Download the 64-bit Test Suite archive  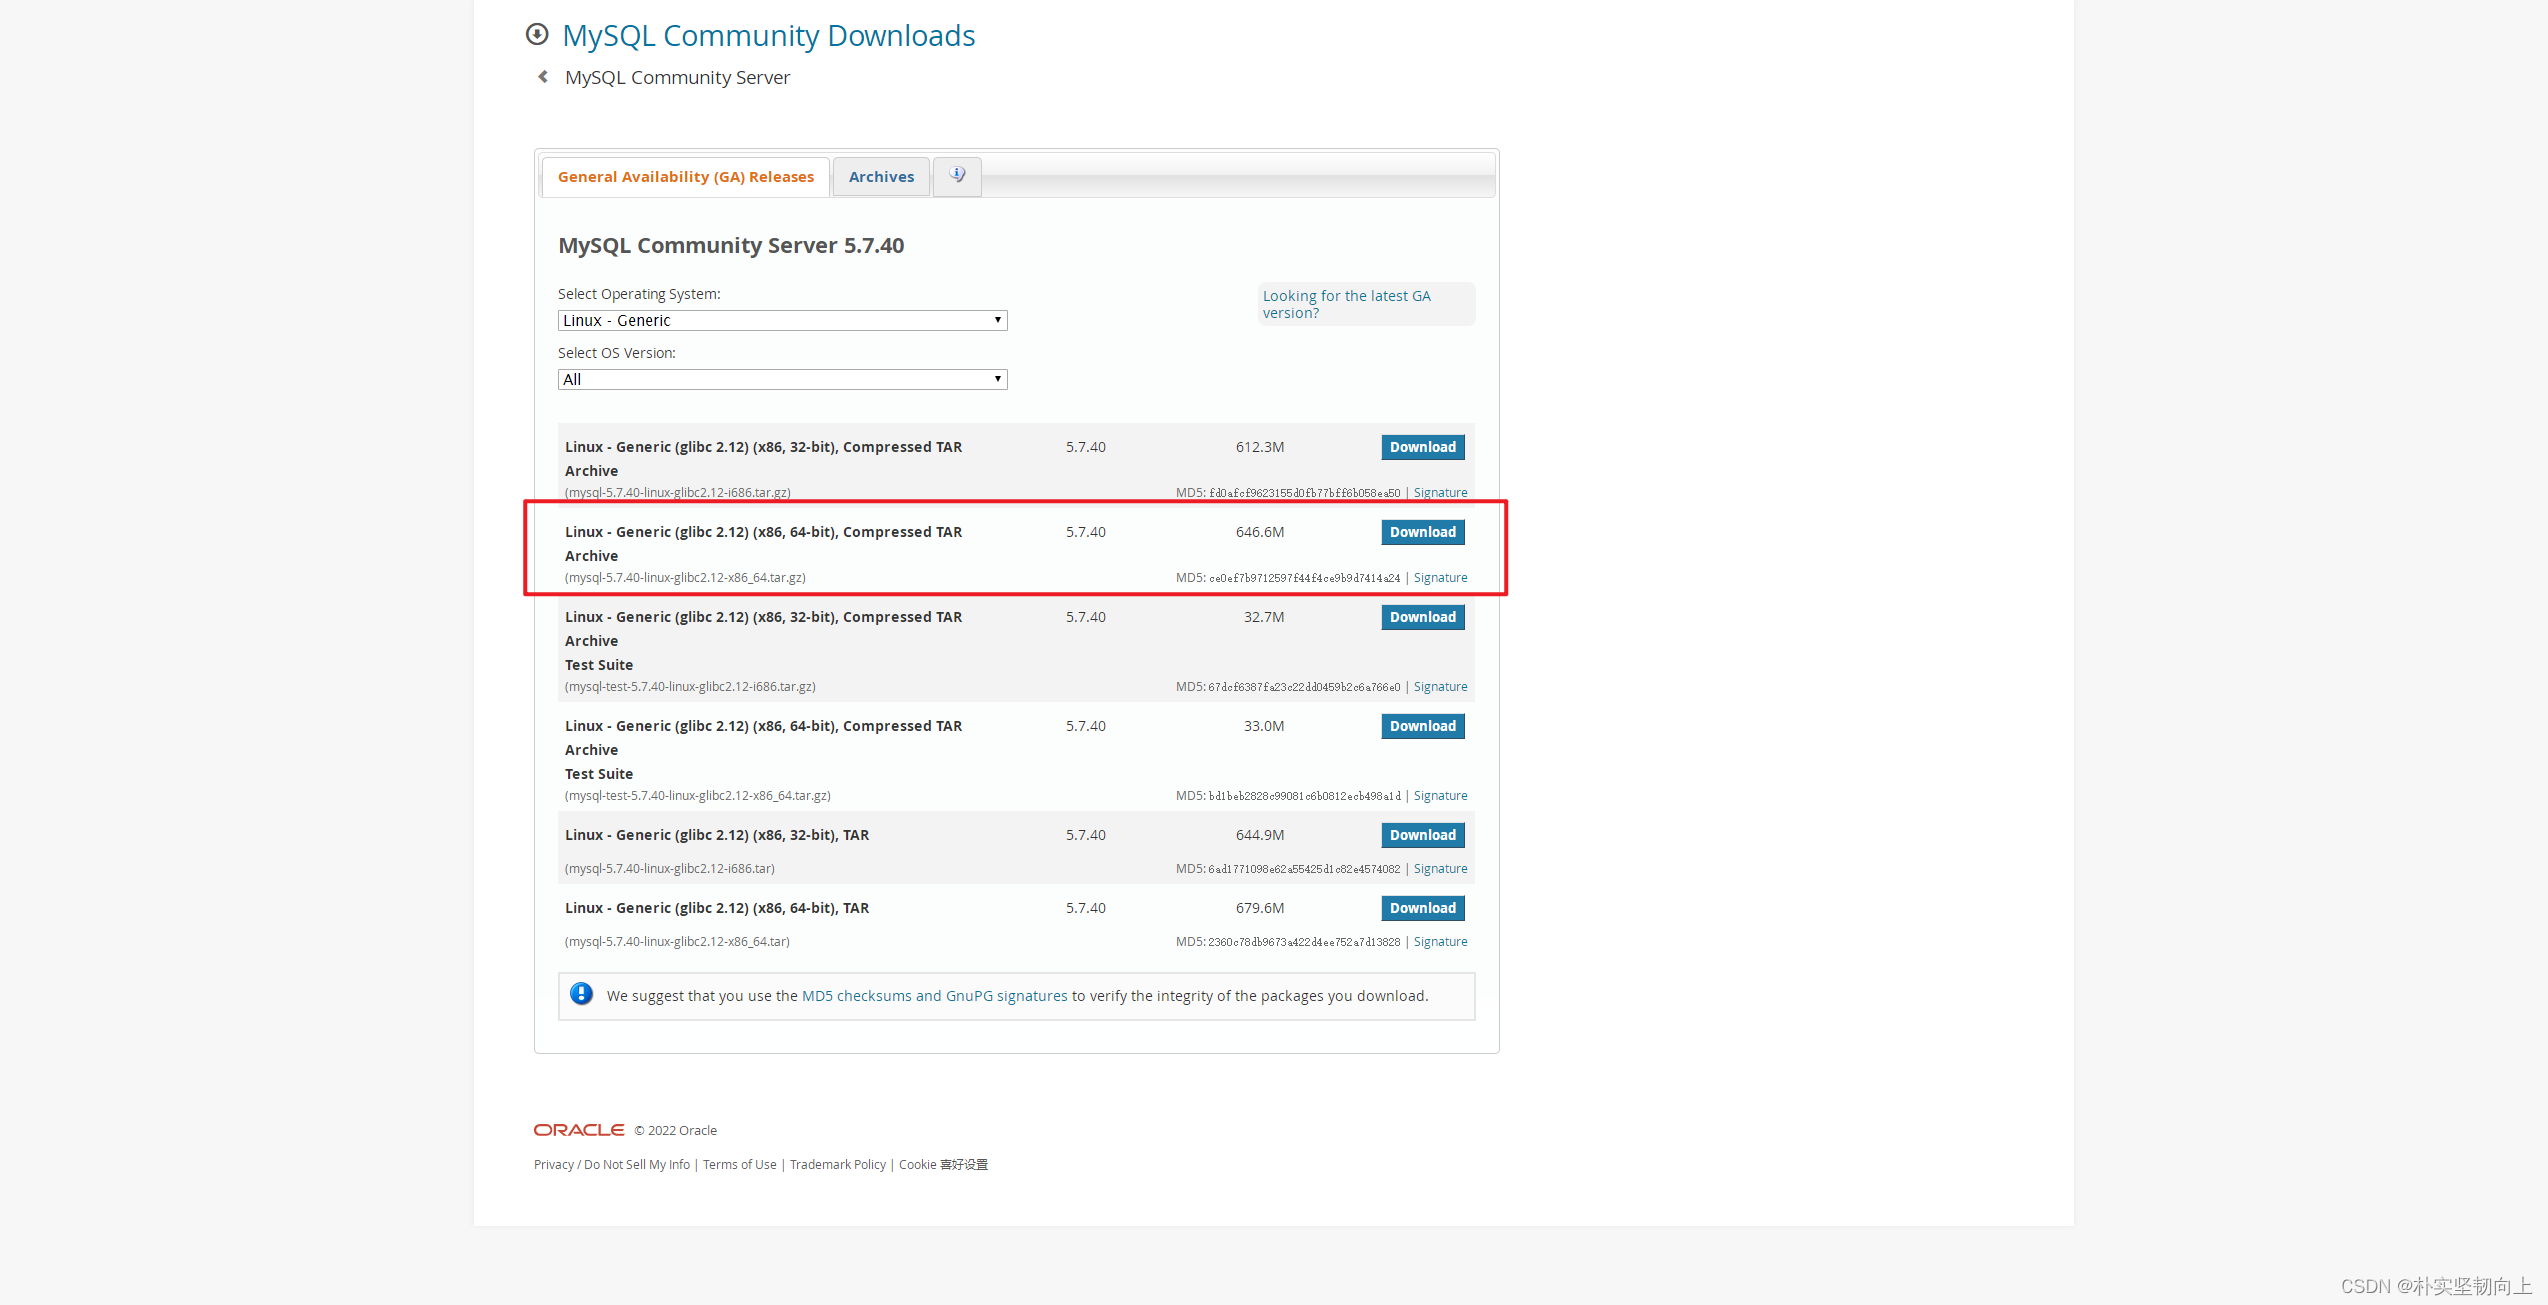pos(1422,726)
